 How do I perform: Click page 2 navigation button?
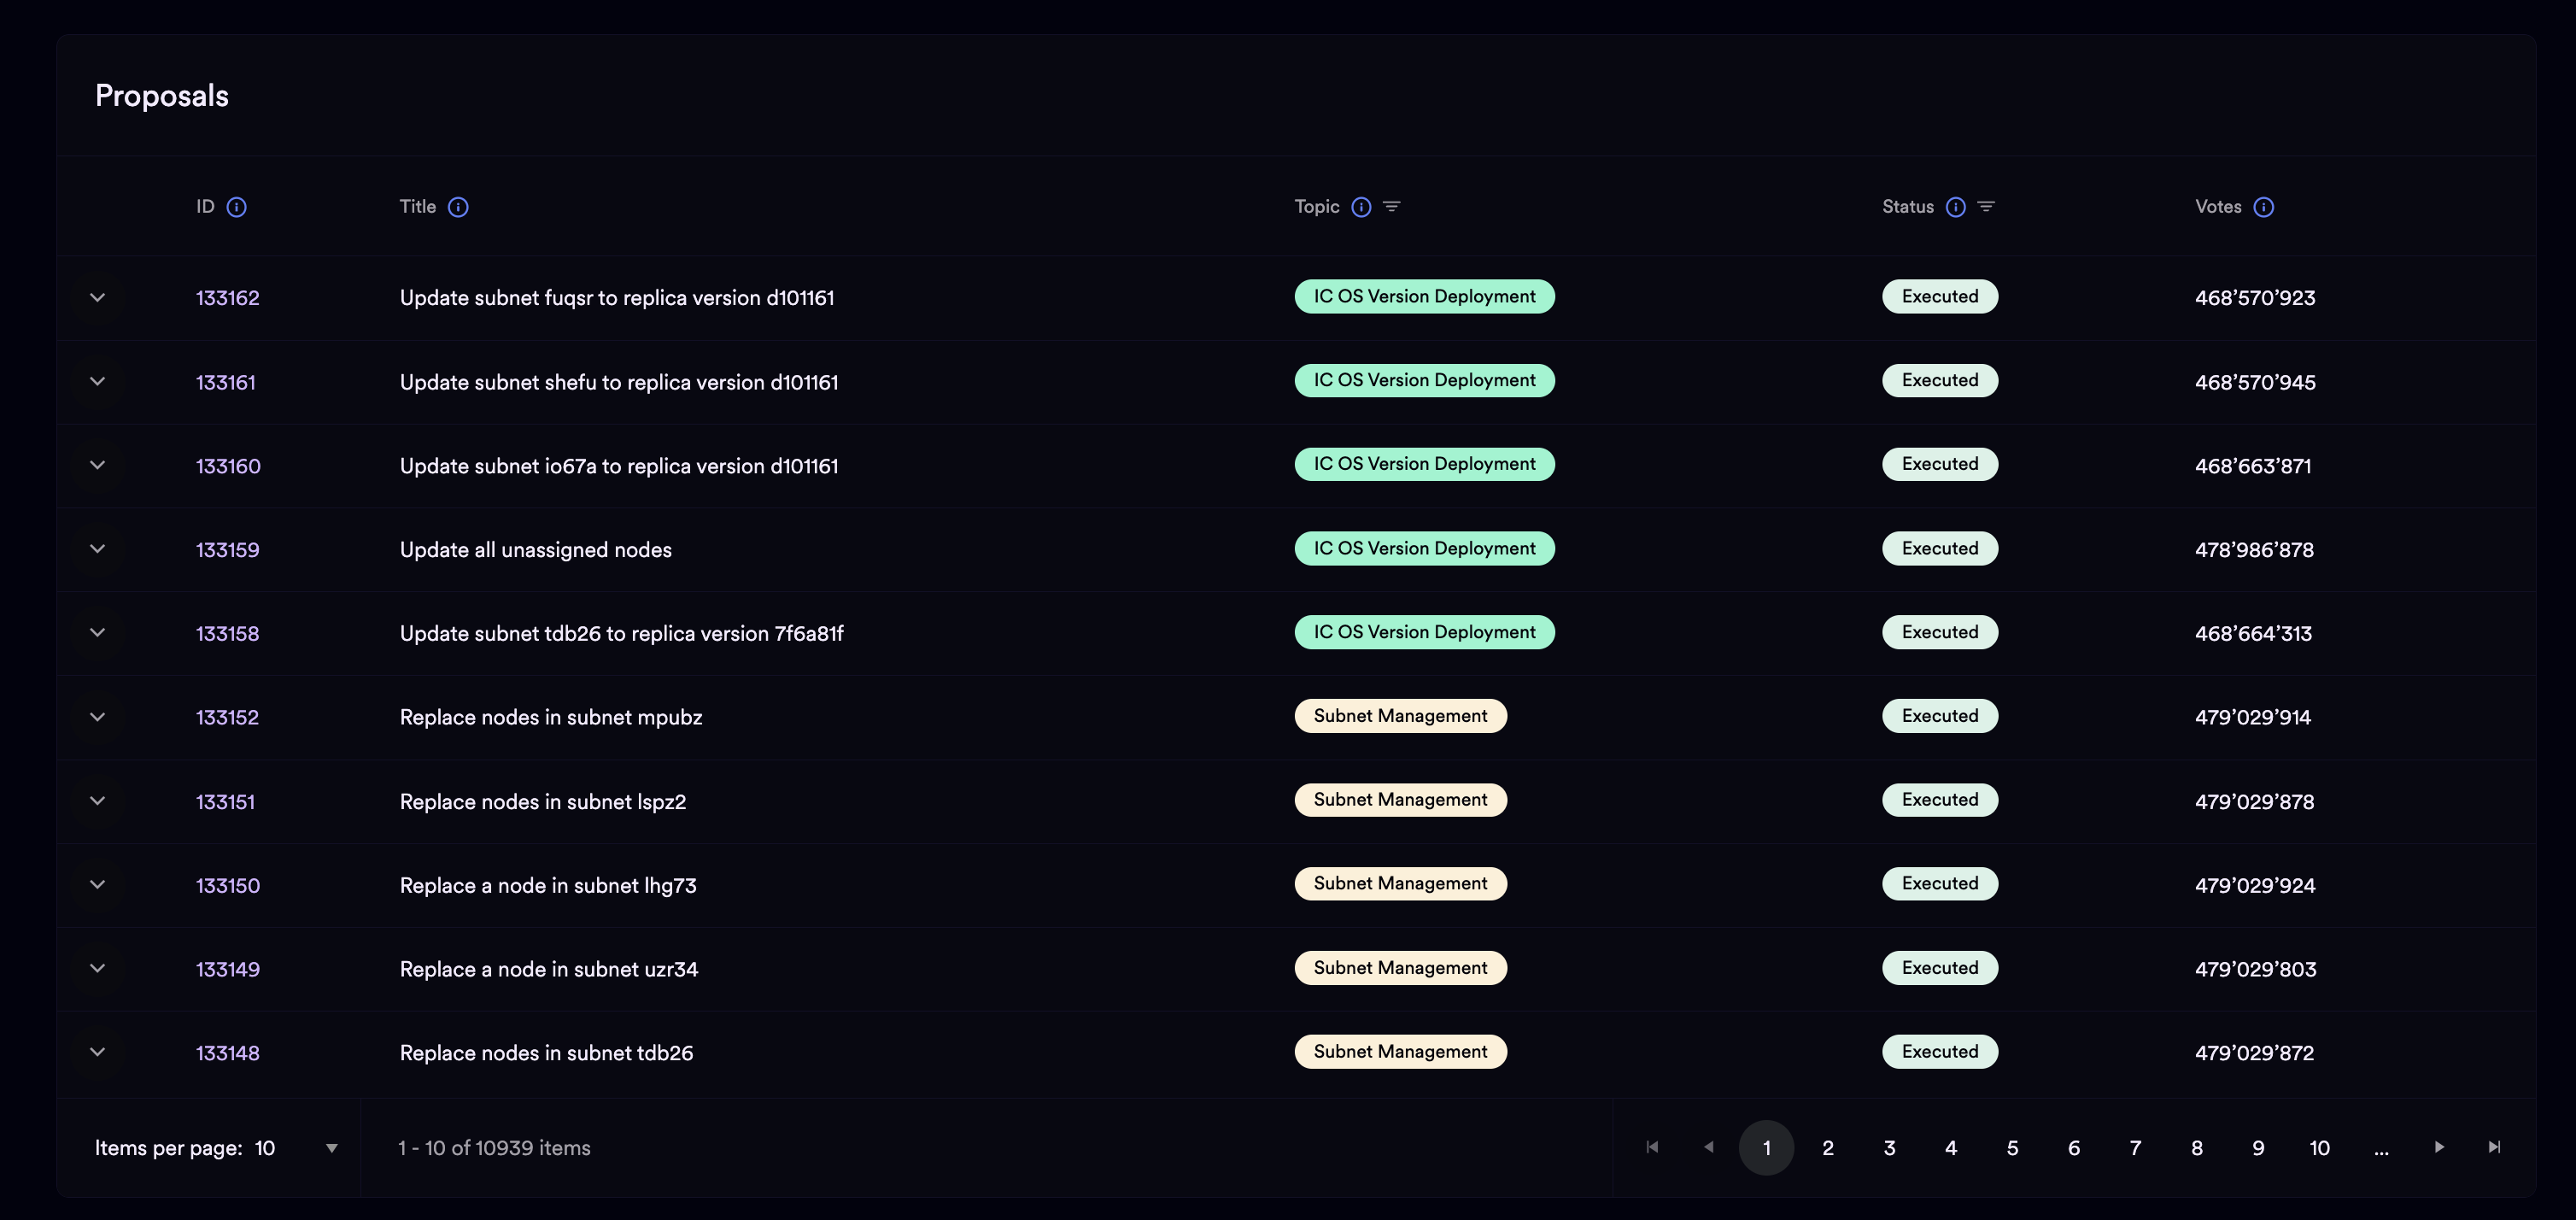point(1829,1146)
